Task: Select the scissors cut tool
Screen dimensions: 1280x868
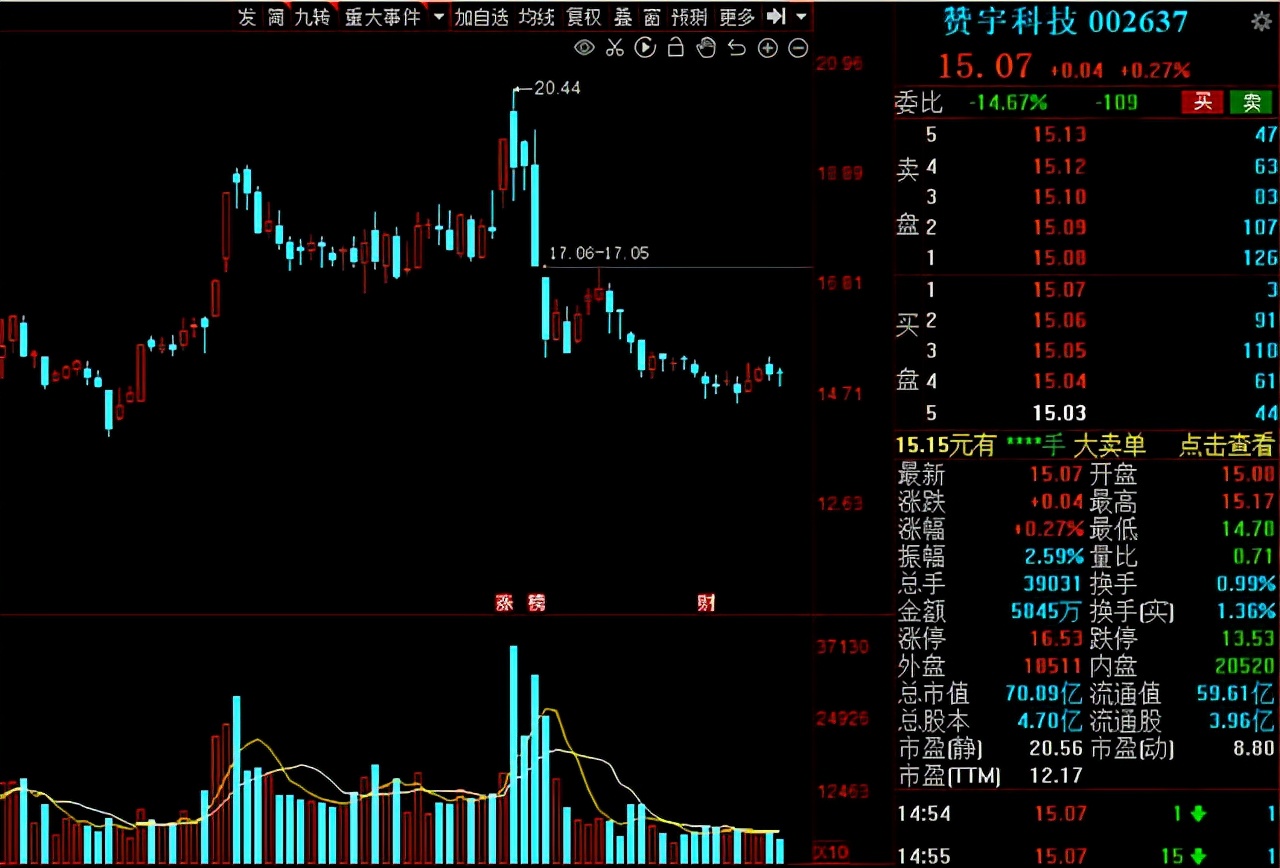Action: tap(615, 47)
